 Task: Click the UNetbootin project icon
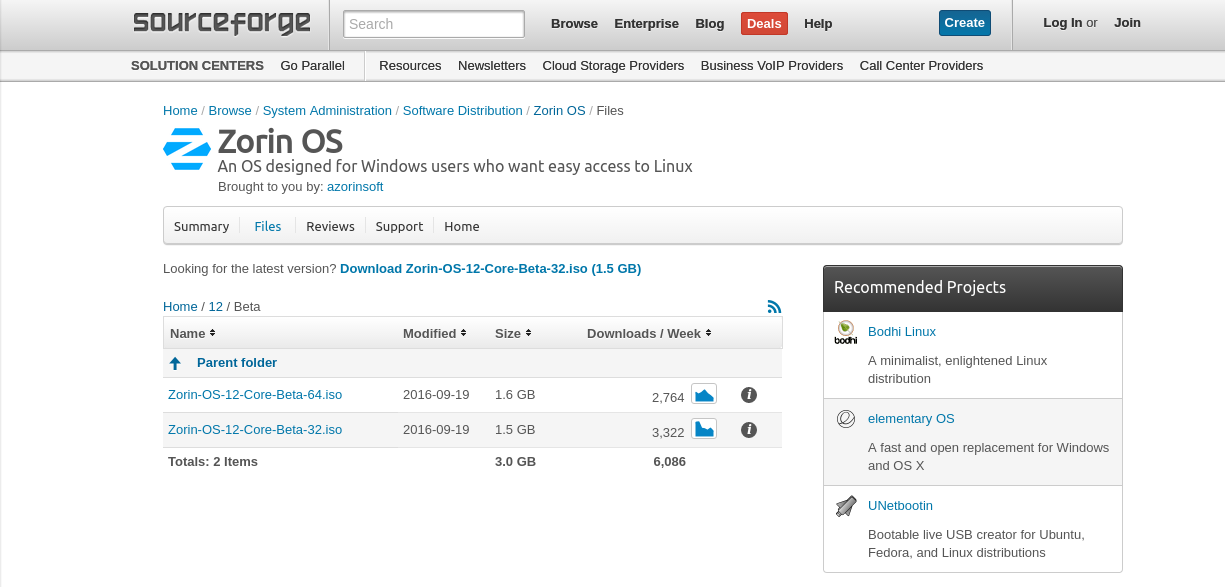click(x=846, y=506)
